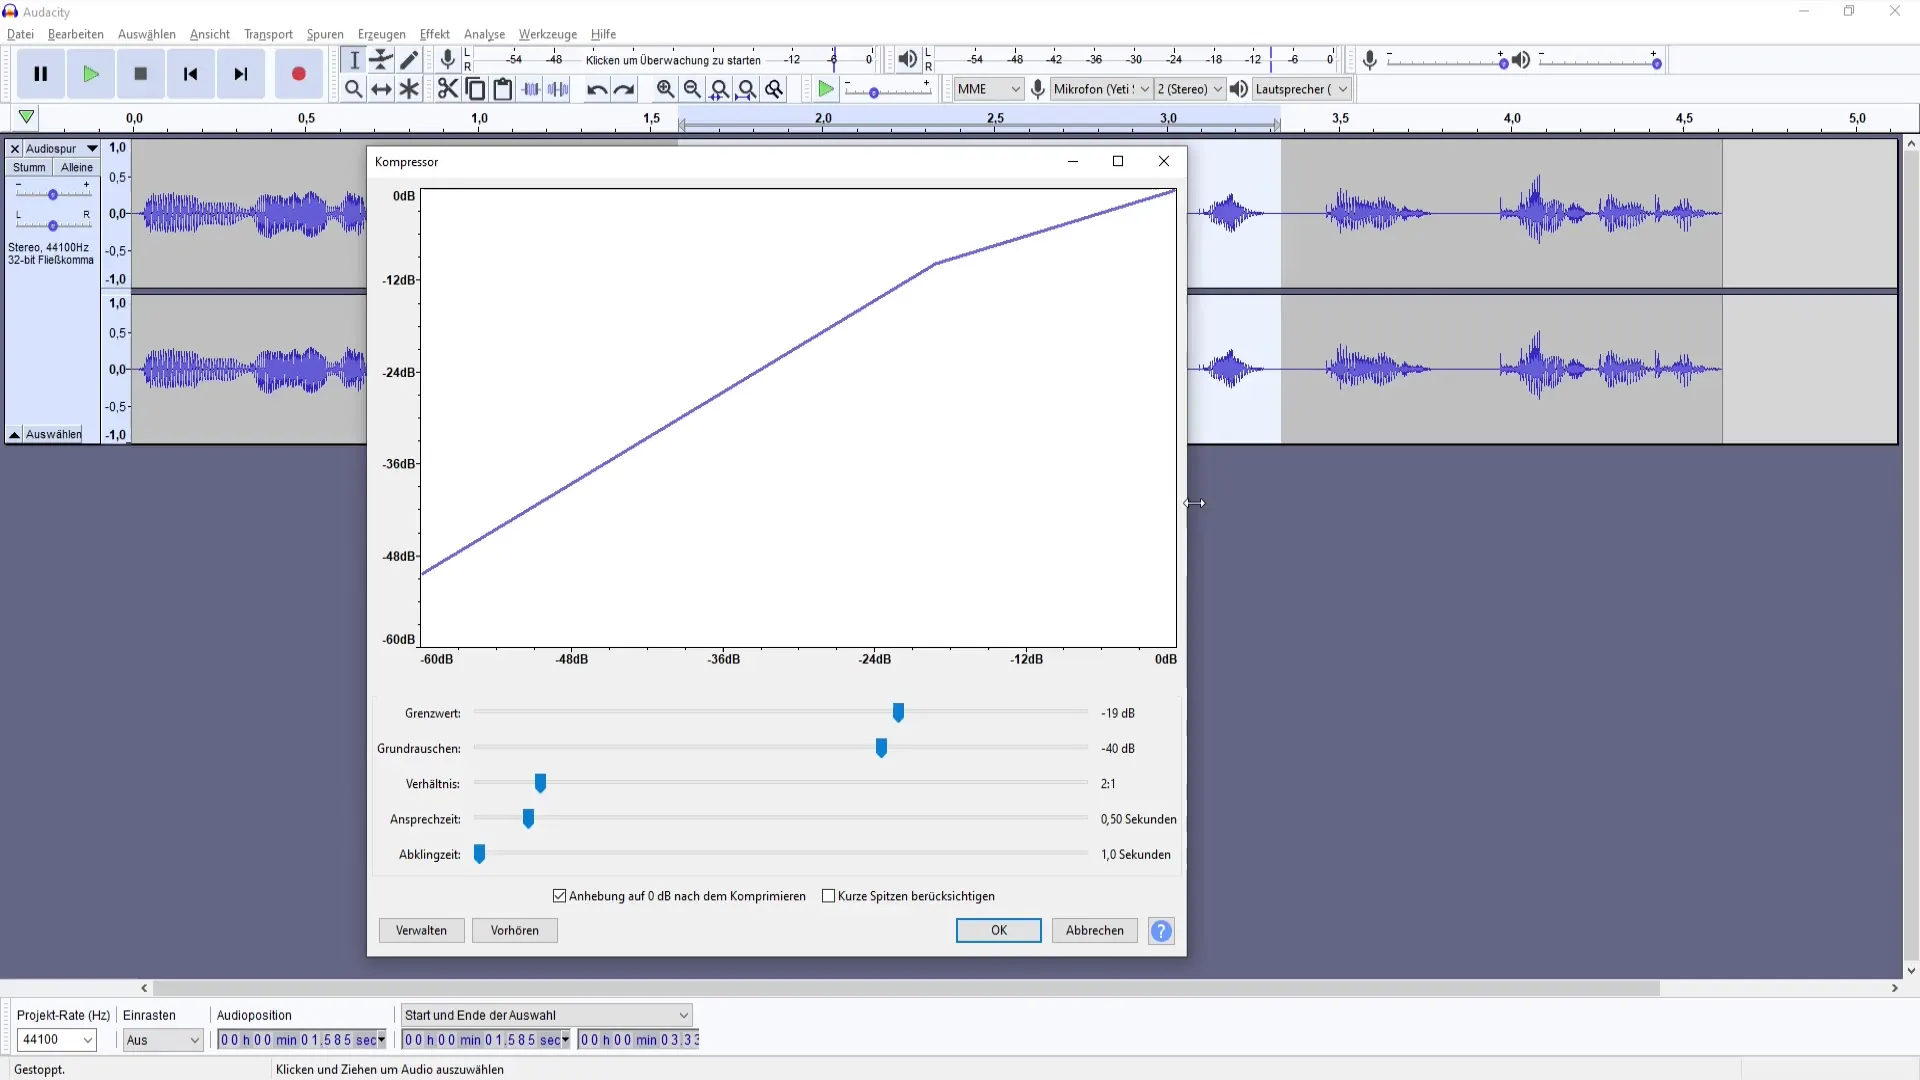The image size is (1920, 1080).
Task: Confirm compressor with OK button
Action: click(x=998, y=930)
